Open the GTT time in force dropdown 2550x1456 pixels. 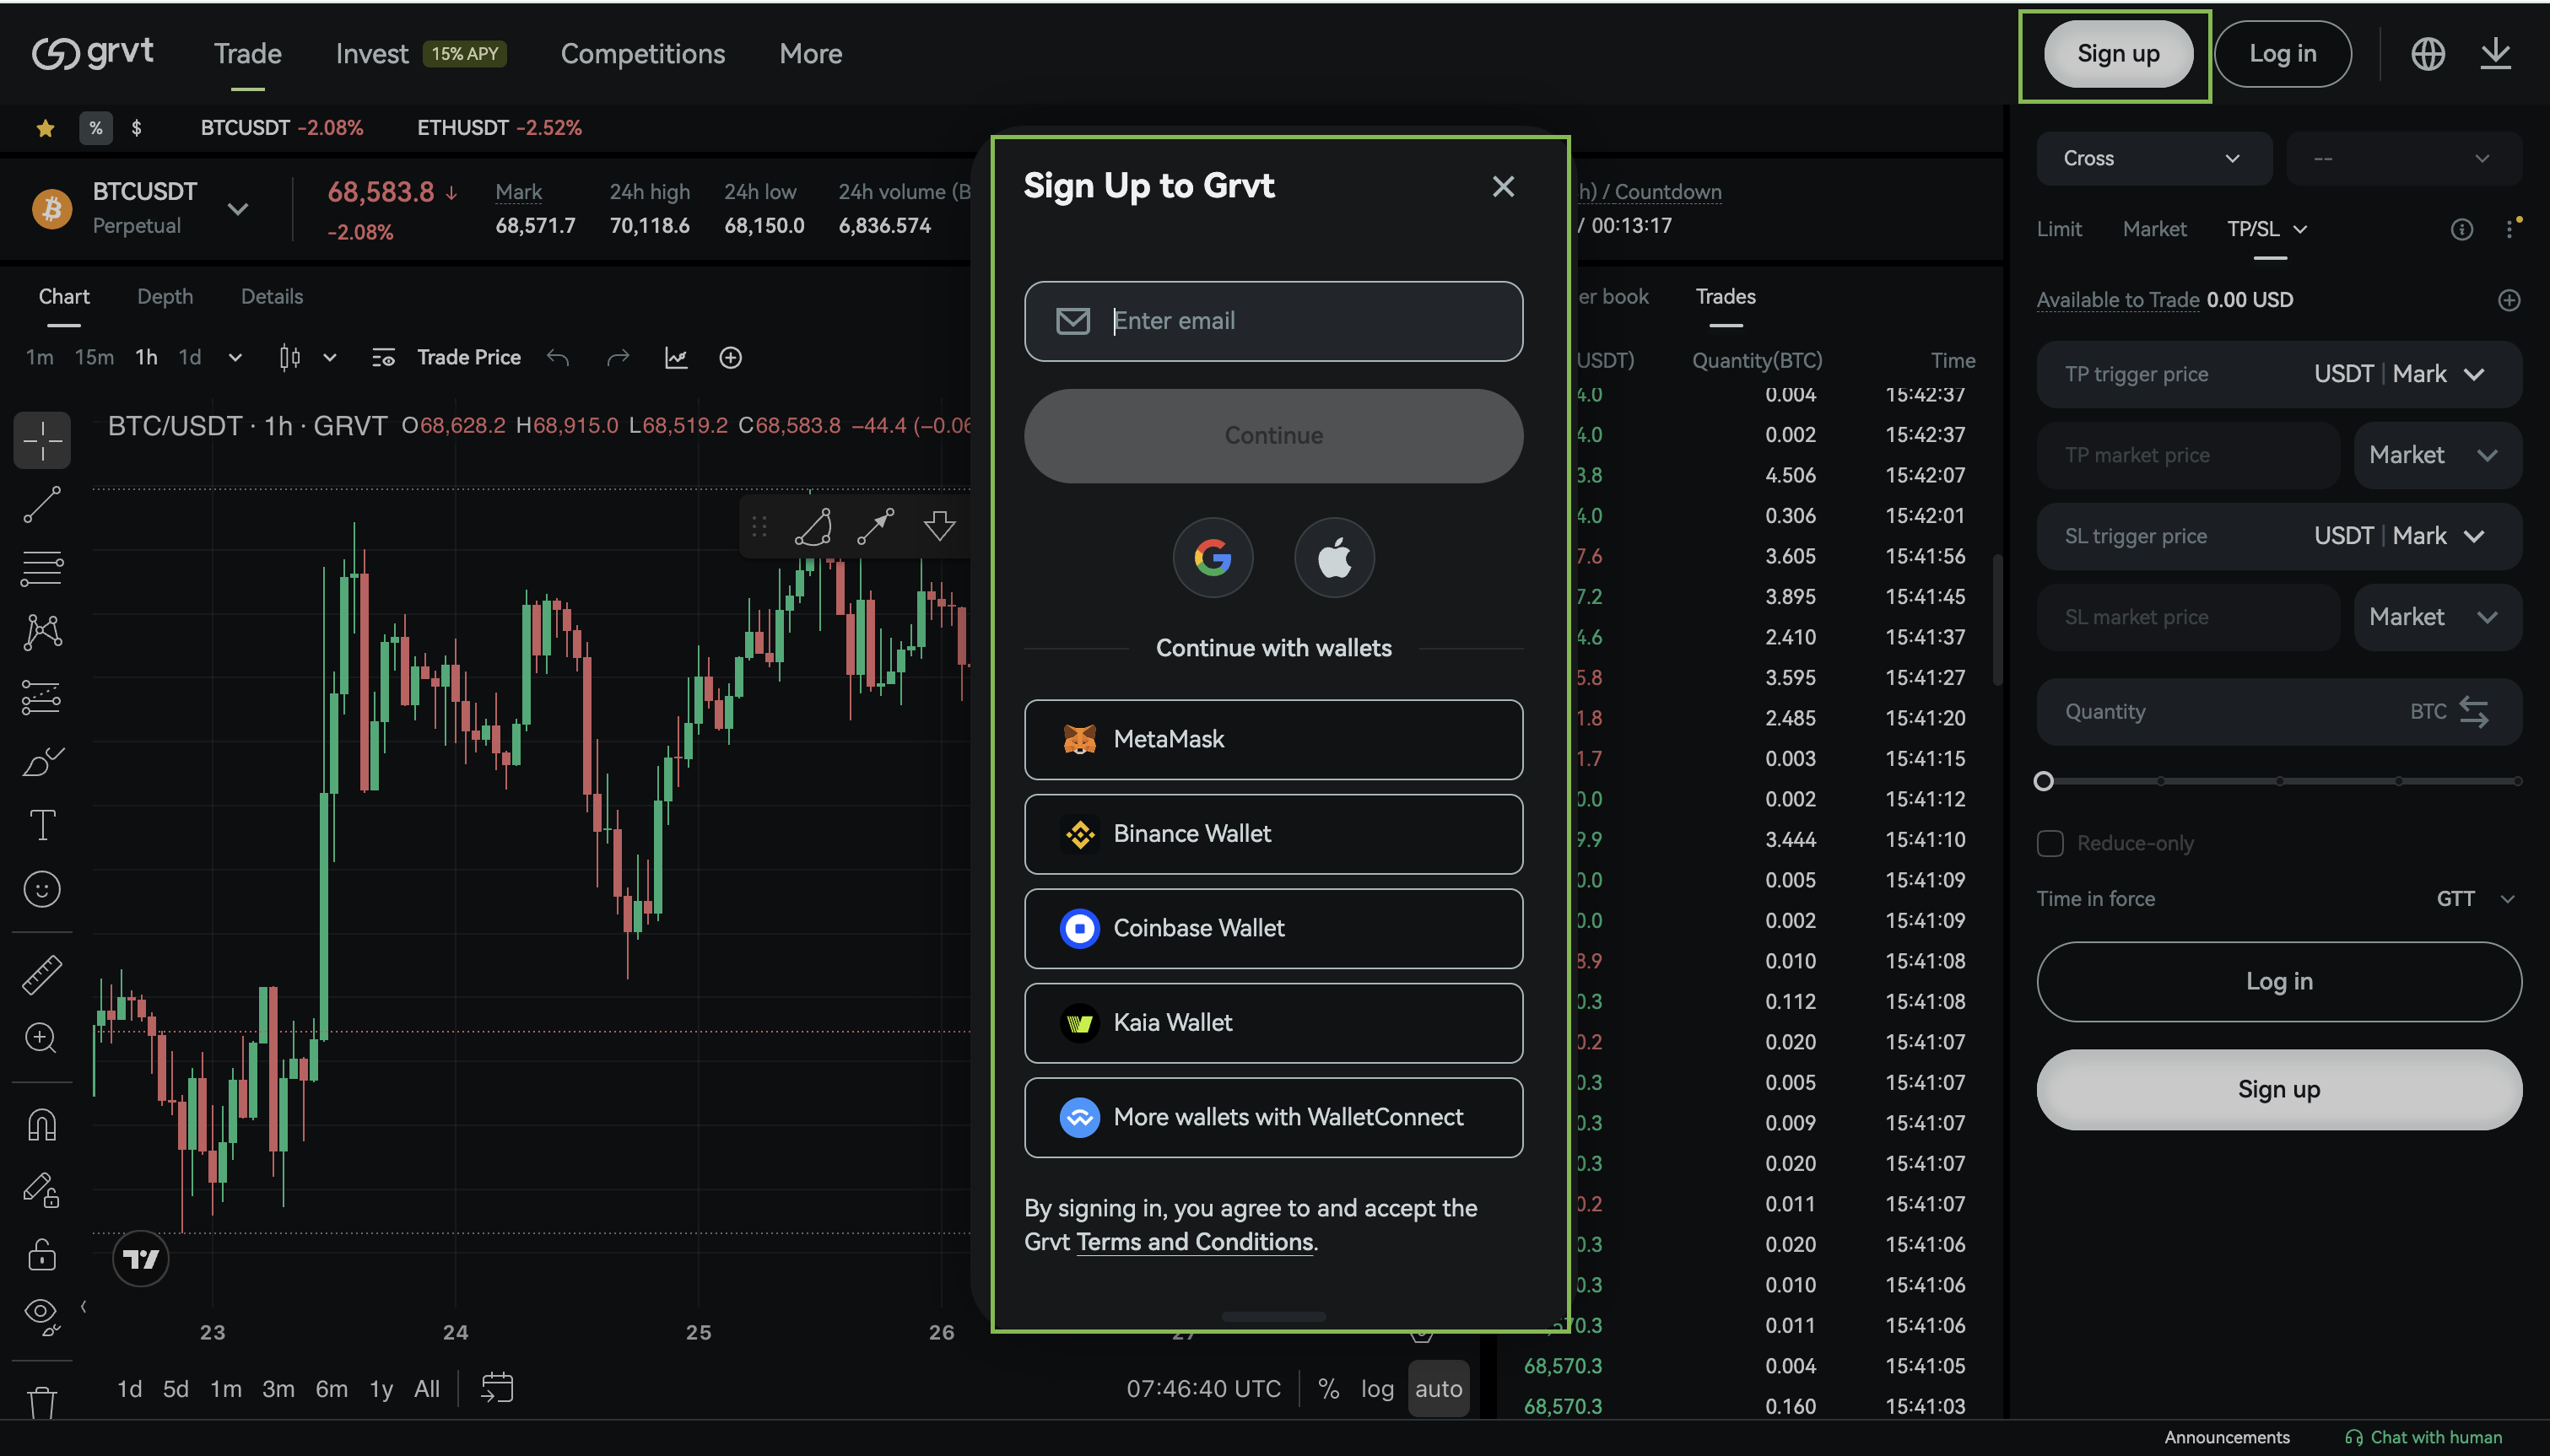(x=2475, y=899)
